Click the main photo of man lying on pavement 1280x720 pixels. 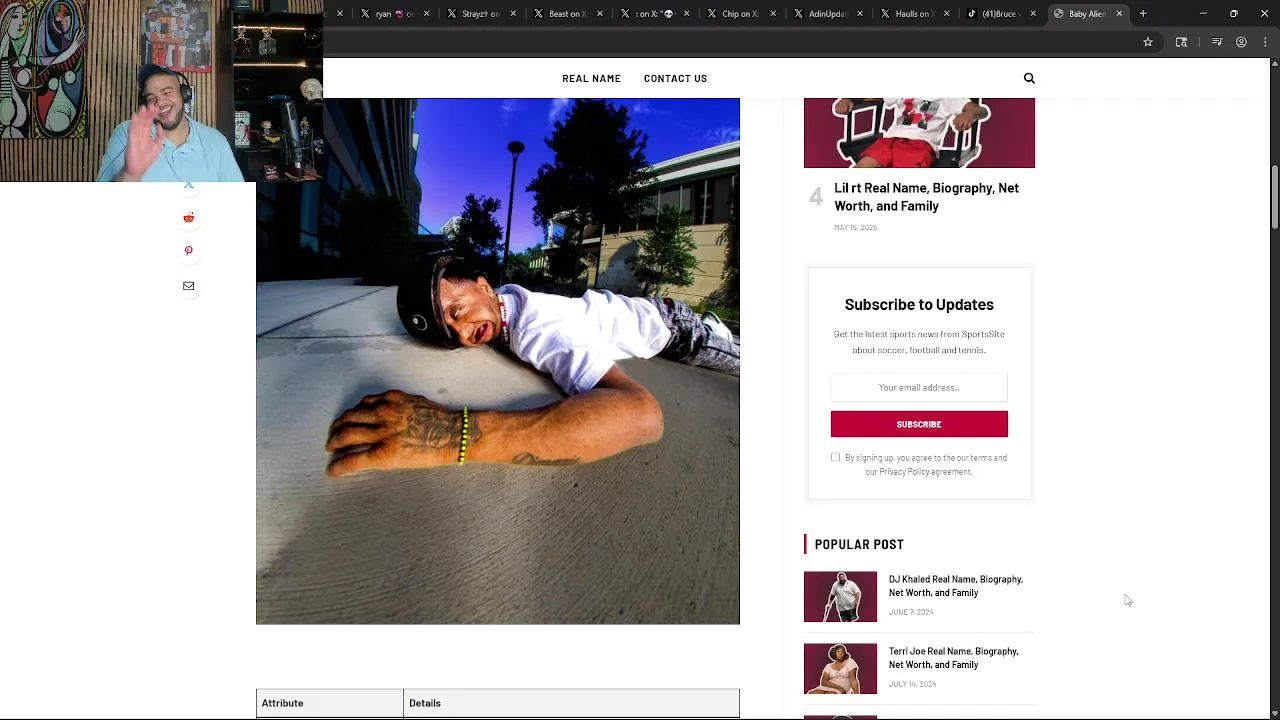[x=498, y=361]
